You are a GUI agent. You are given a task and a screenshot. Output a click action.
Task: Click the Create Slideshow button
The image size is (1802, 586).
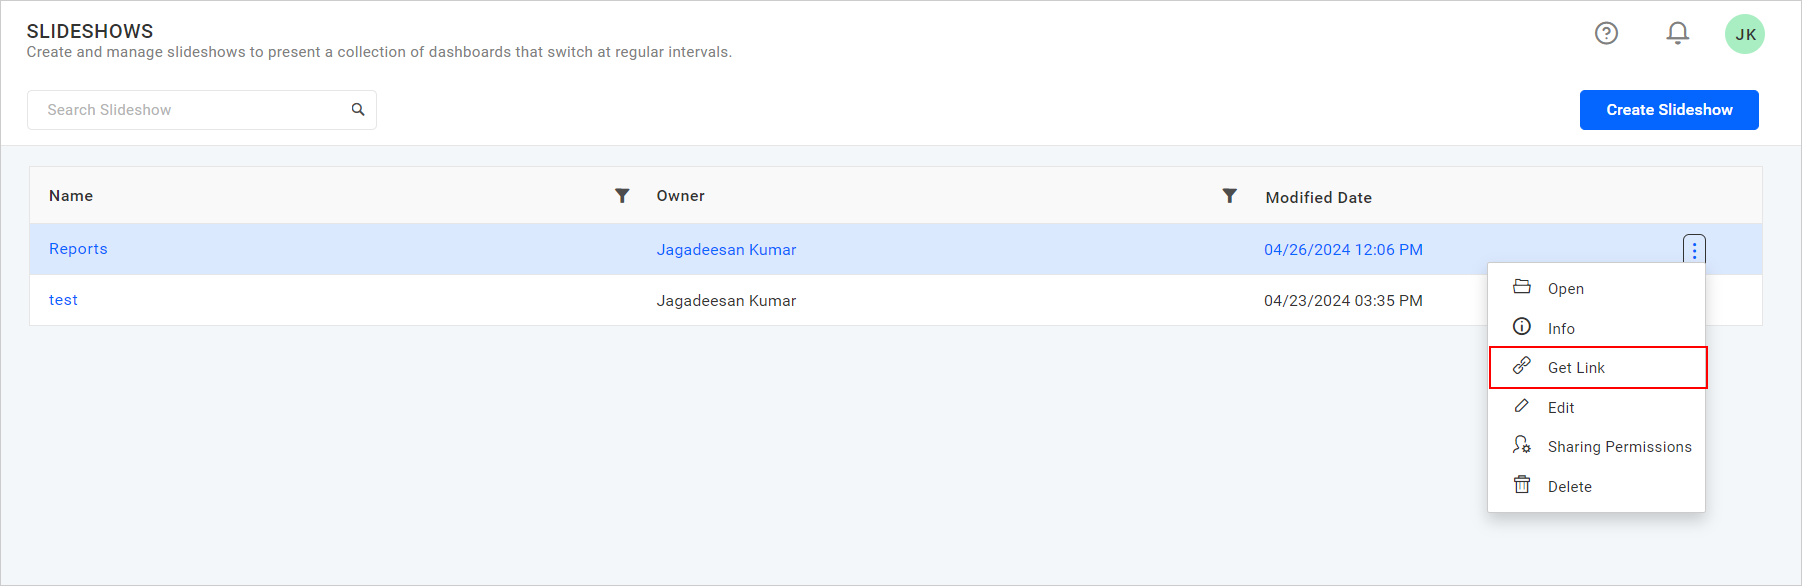point(1669,110)
